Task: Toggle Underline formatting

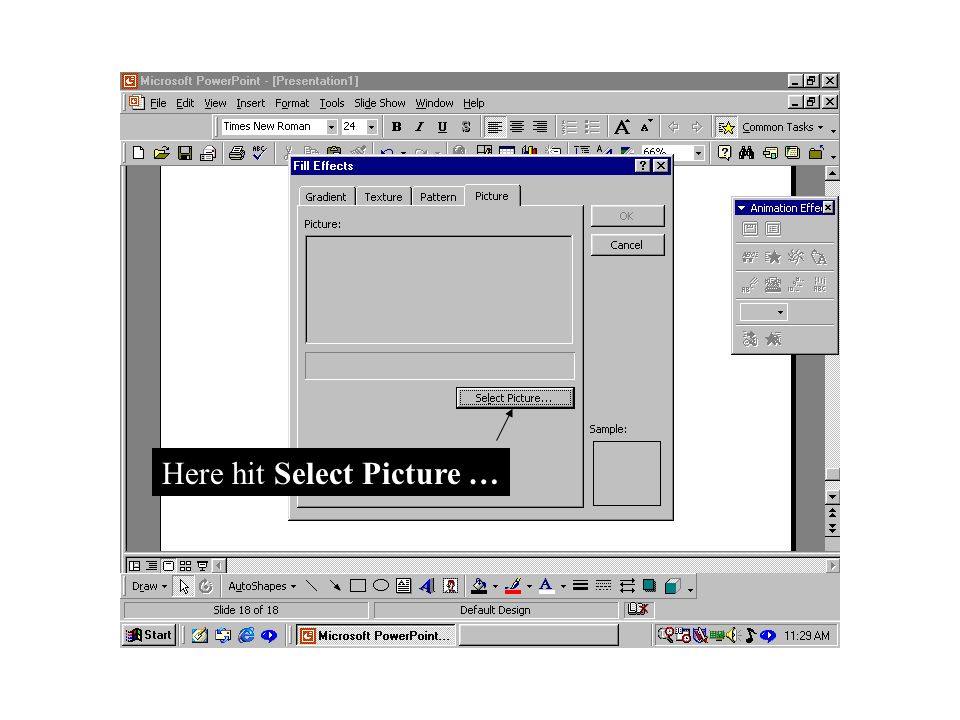Action: [442, 127]
